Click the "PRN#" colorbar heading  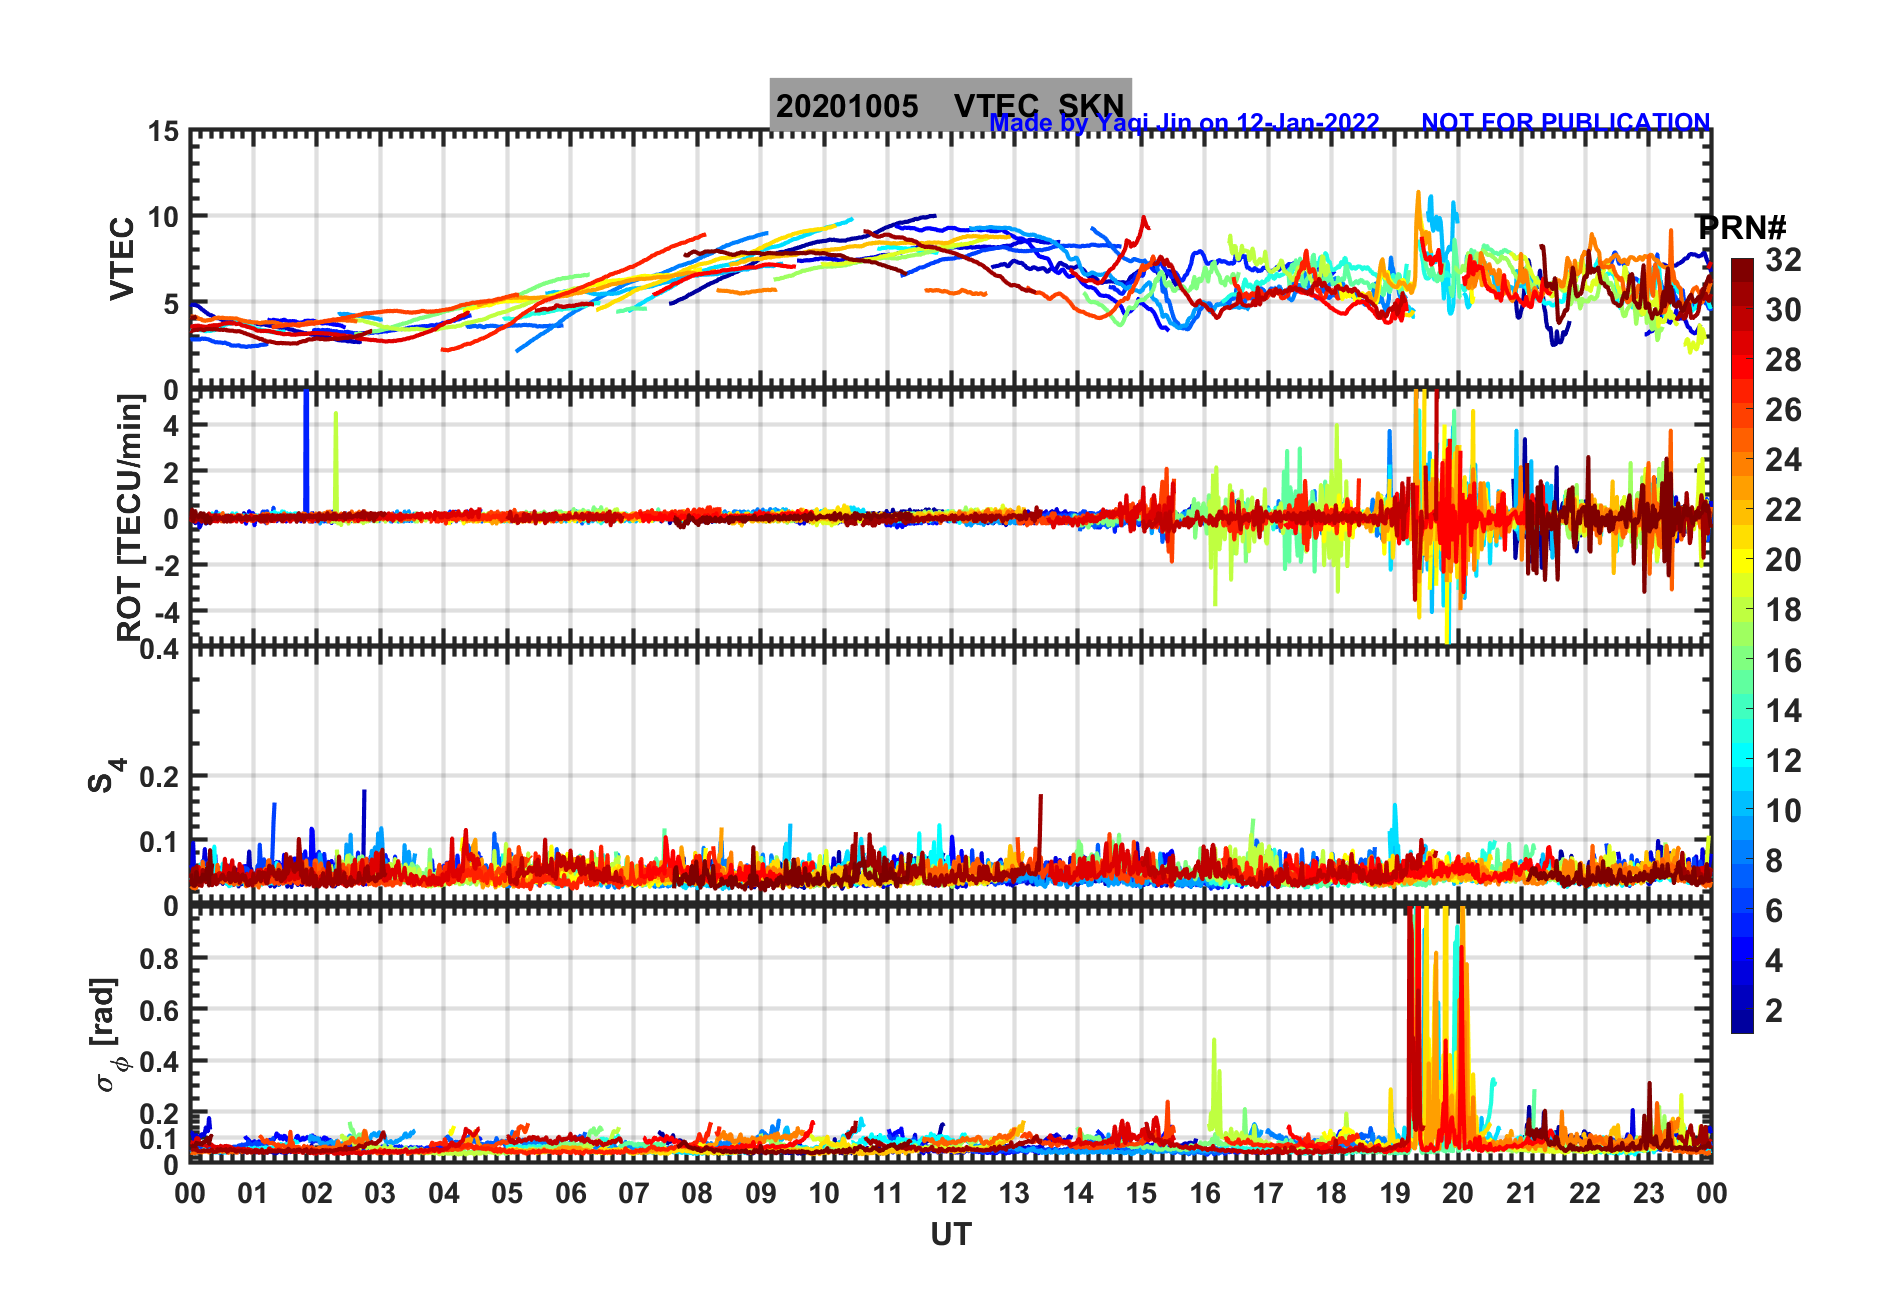[x=1741, y=227]
